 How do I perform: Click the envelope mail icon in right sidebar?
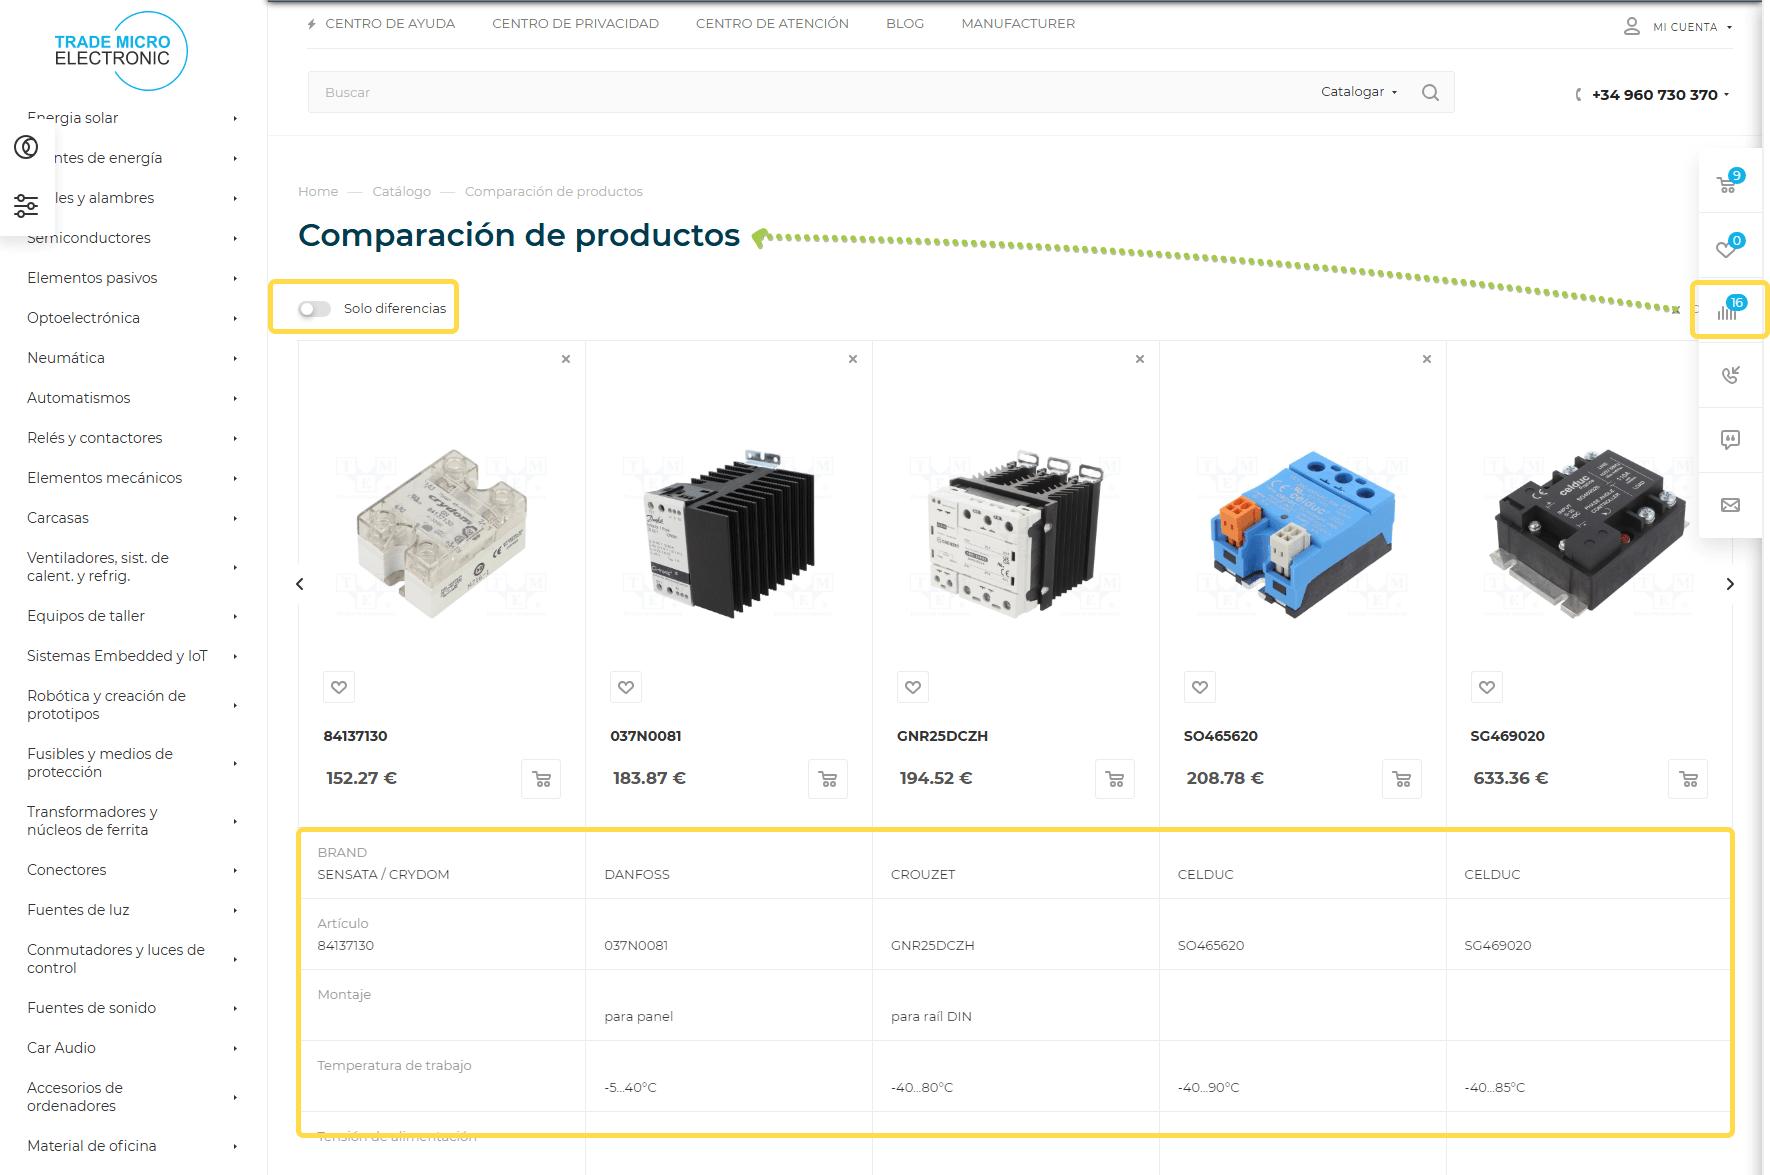click(1730, 505)
